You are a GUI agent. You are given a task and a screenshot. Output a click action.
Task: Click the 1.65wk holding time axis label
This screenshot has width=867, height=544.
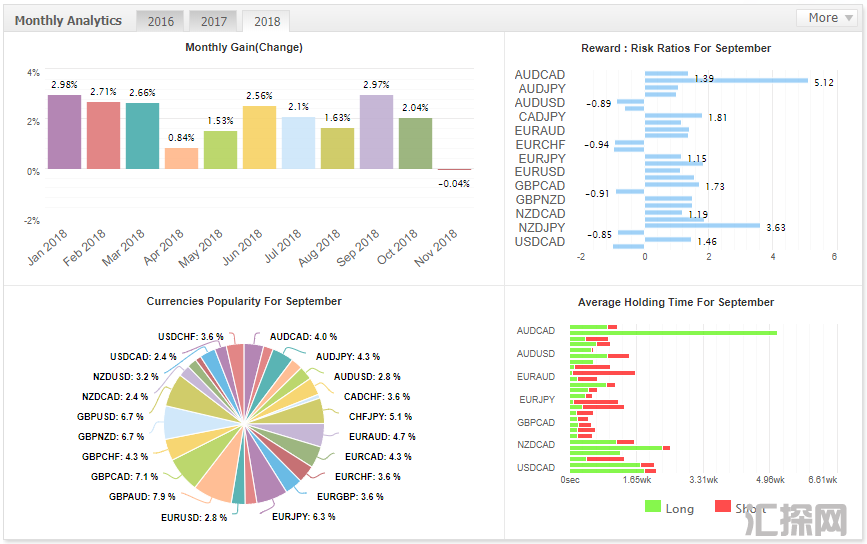[637, 480]
